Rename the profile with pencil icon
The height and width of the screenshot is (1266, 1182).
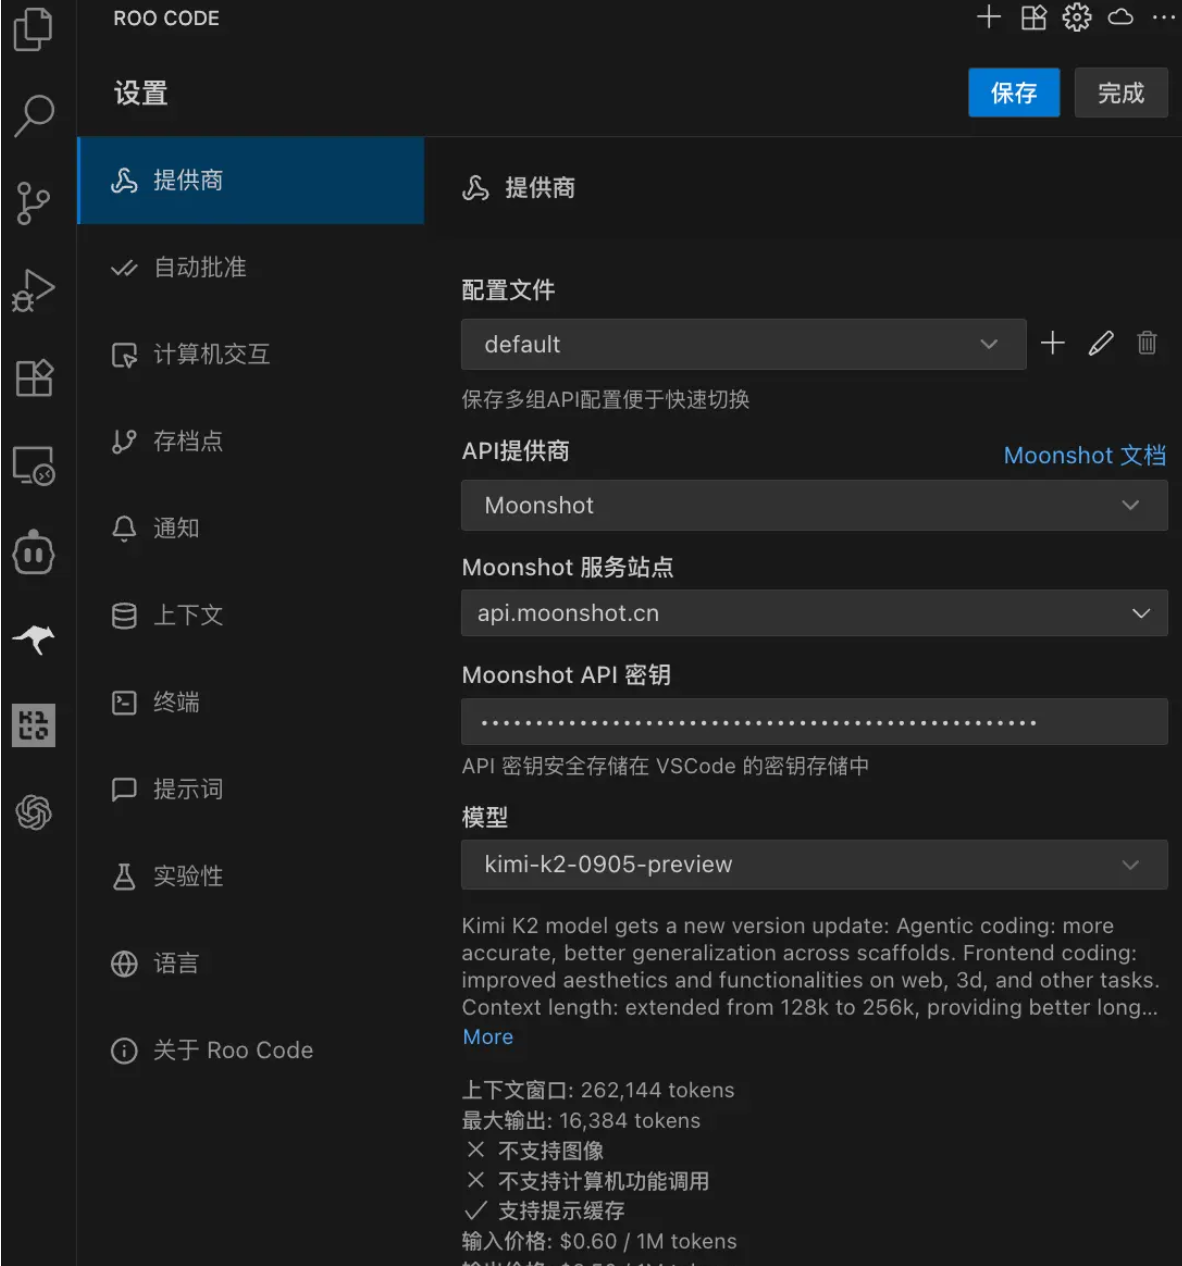(1101, 343)
